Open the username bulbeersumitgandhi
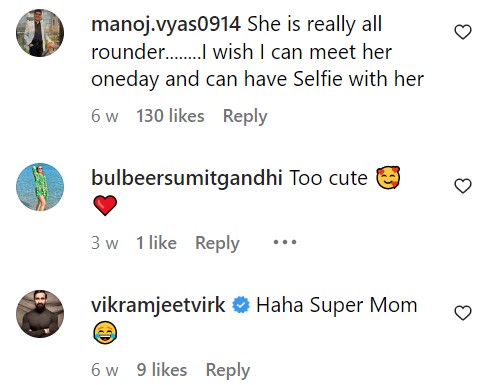 (187, 178)
